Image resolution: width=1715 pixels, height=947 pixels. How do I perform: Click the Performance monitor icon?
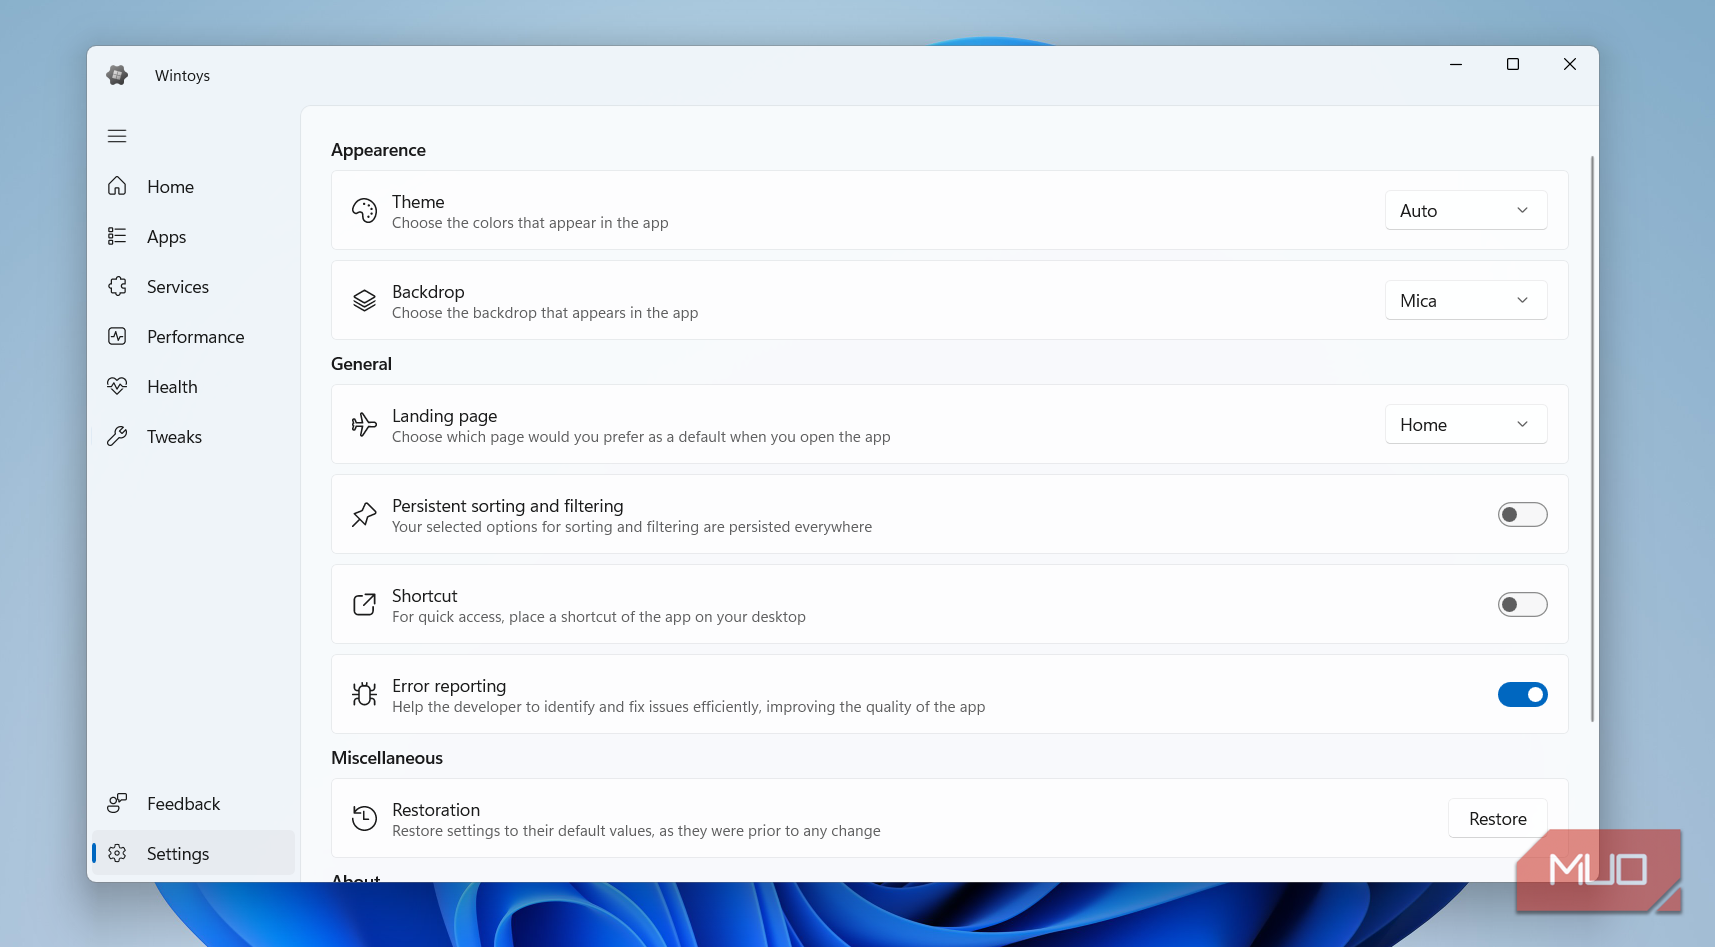117,336
